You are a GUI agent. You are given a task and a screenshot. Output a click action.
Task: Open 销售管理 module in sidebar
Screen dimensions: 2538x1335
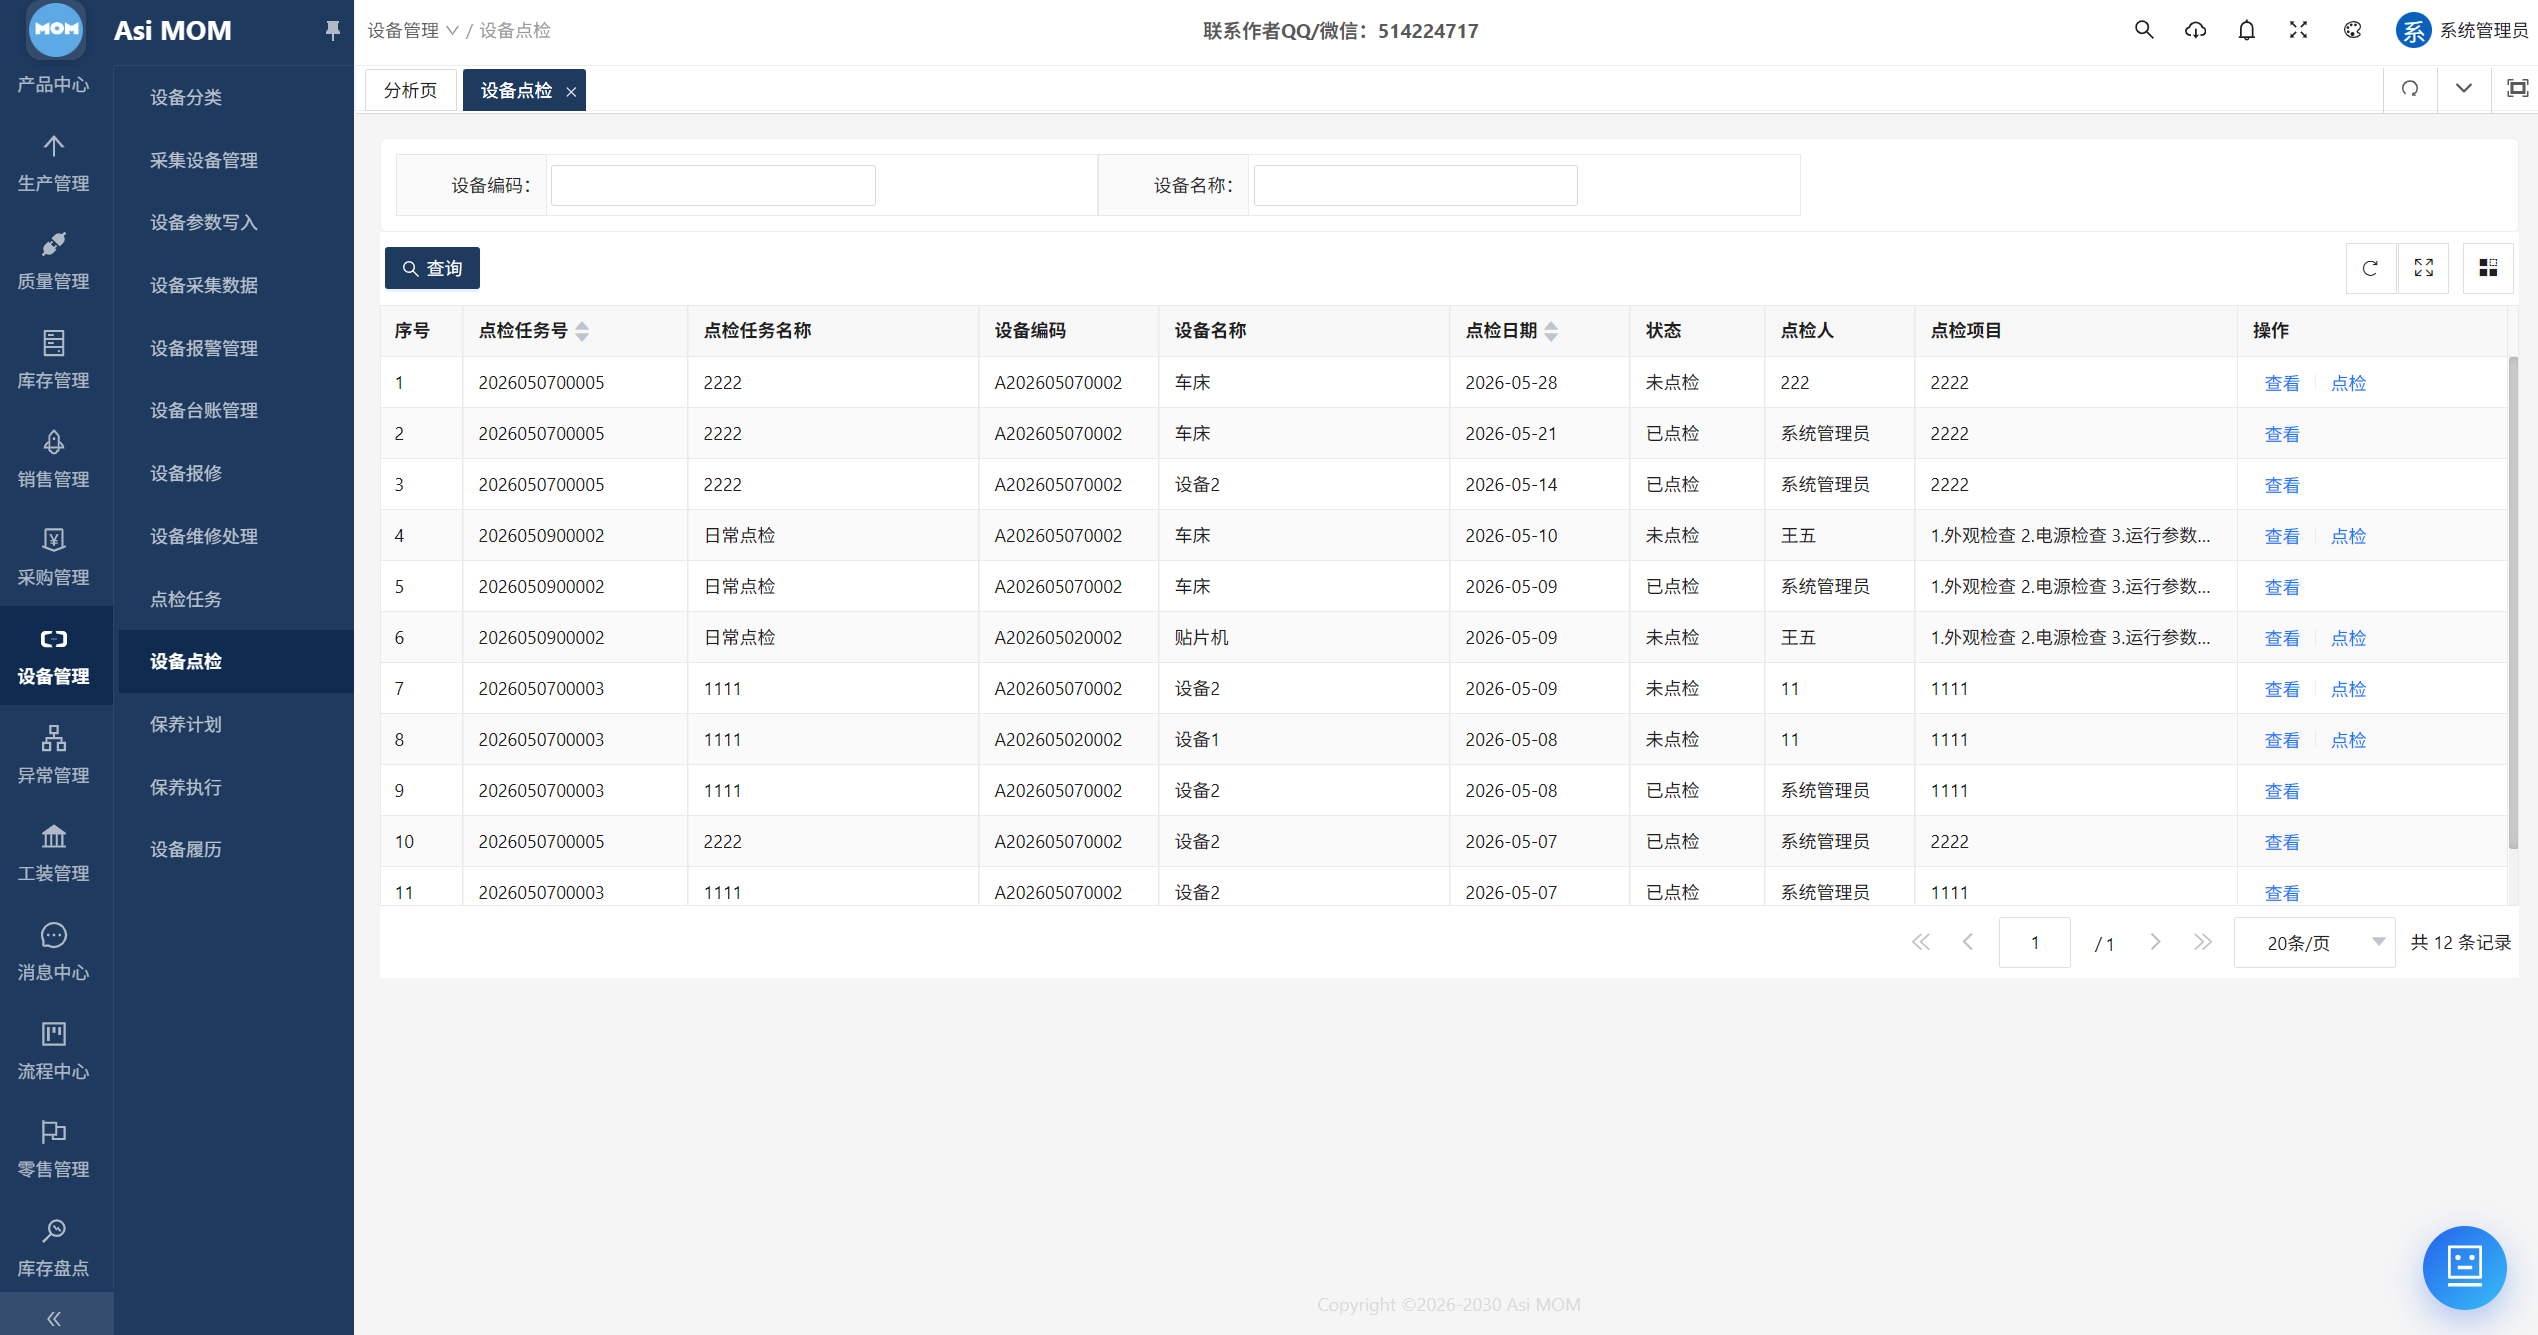[54, 460]
